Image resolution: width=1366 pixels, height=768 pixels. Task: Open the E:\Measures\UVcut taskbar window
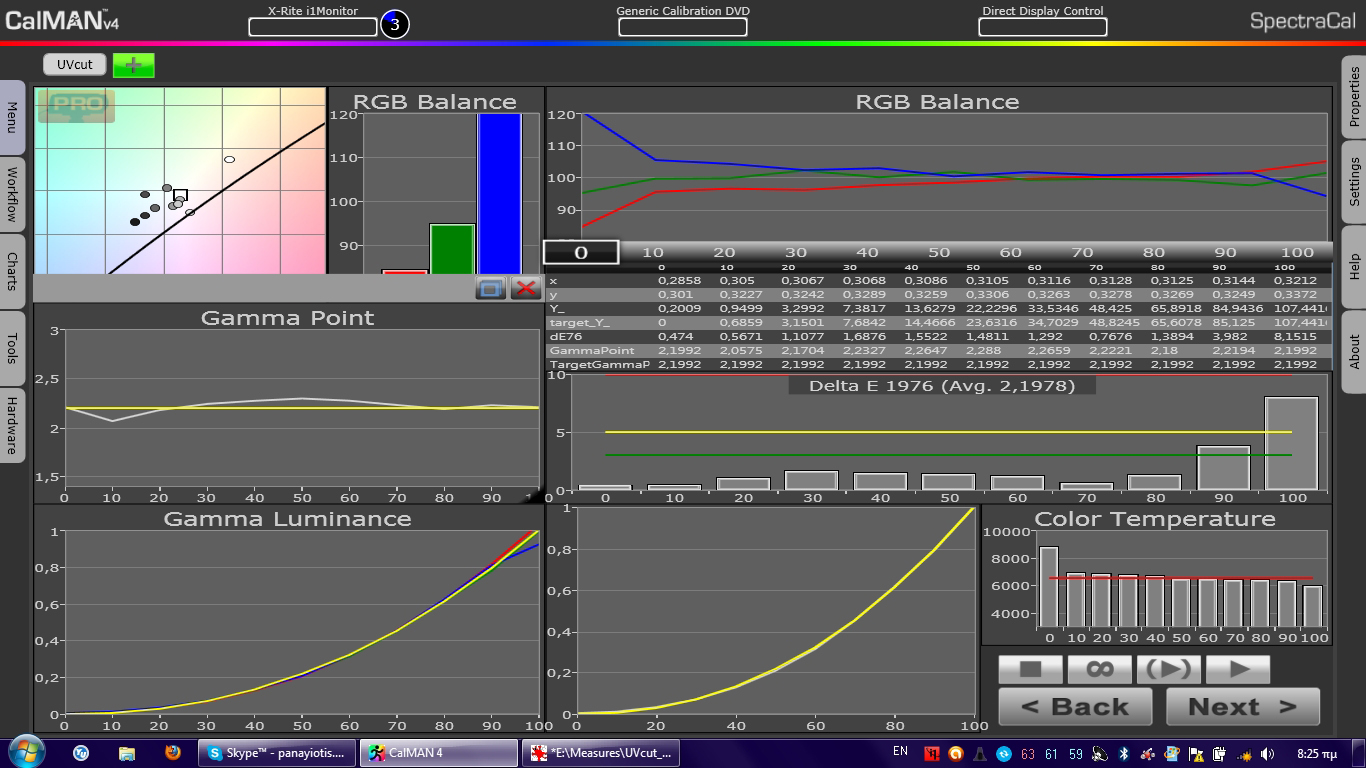click(x=600, y=753)
